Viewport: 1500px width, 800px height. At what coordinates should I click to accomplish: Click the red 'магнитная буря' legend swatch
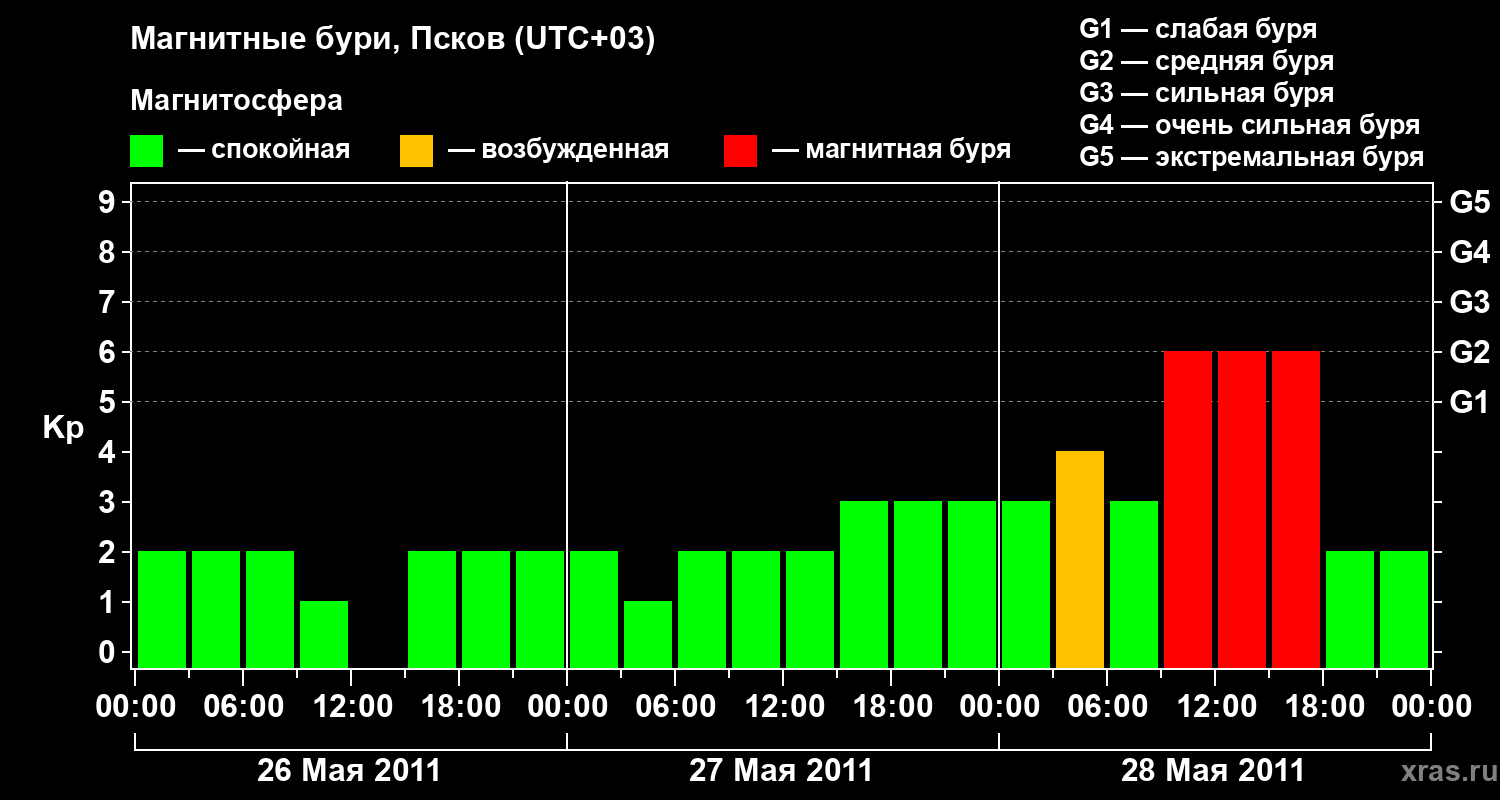click(740, 151)
